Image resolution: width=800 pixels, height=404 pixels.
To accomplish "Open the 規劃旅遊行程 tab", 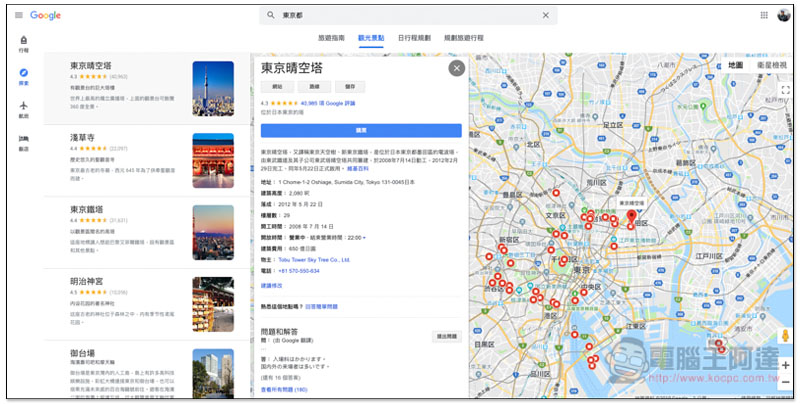I will (464, 38).
